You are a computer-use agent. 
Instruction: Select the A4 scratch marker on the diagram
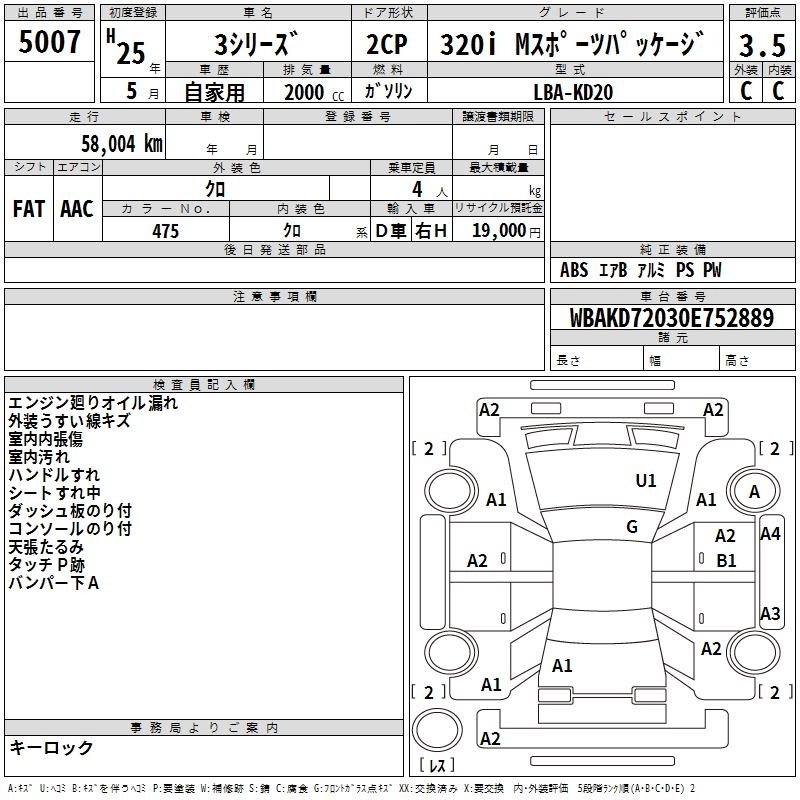click(x=769, y=534)
